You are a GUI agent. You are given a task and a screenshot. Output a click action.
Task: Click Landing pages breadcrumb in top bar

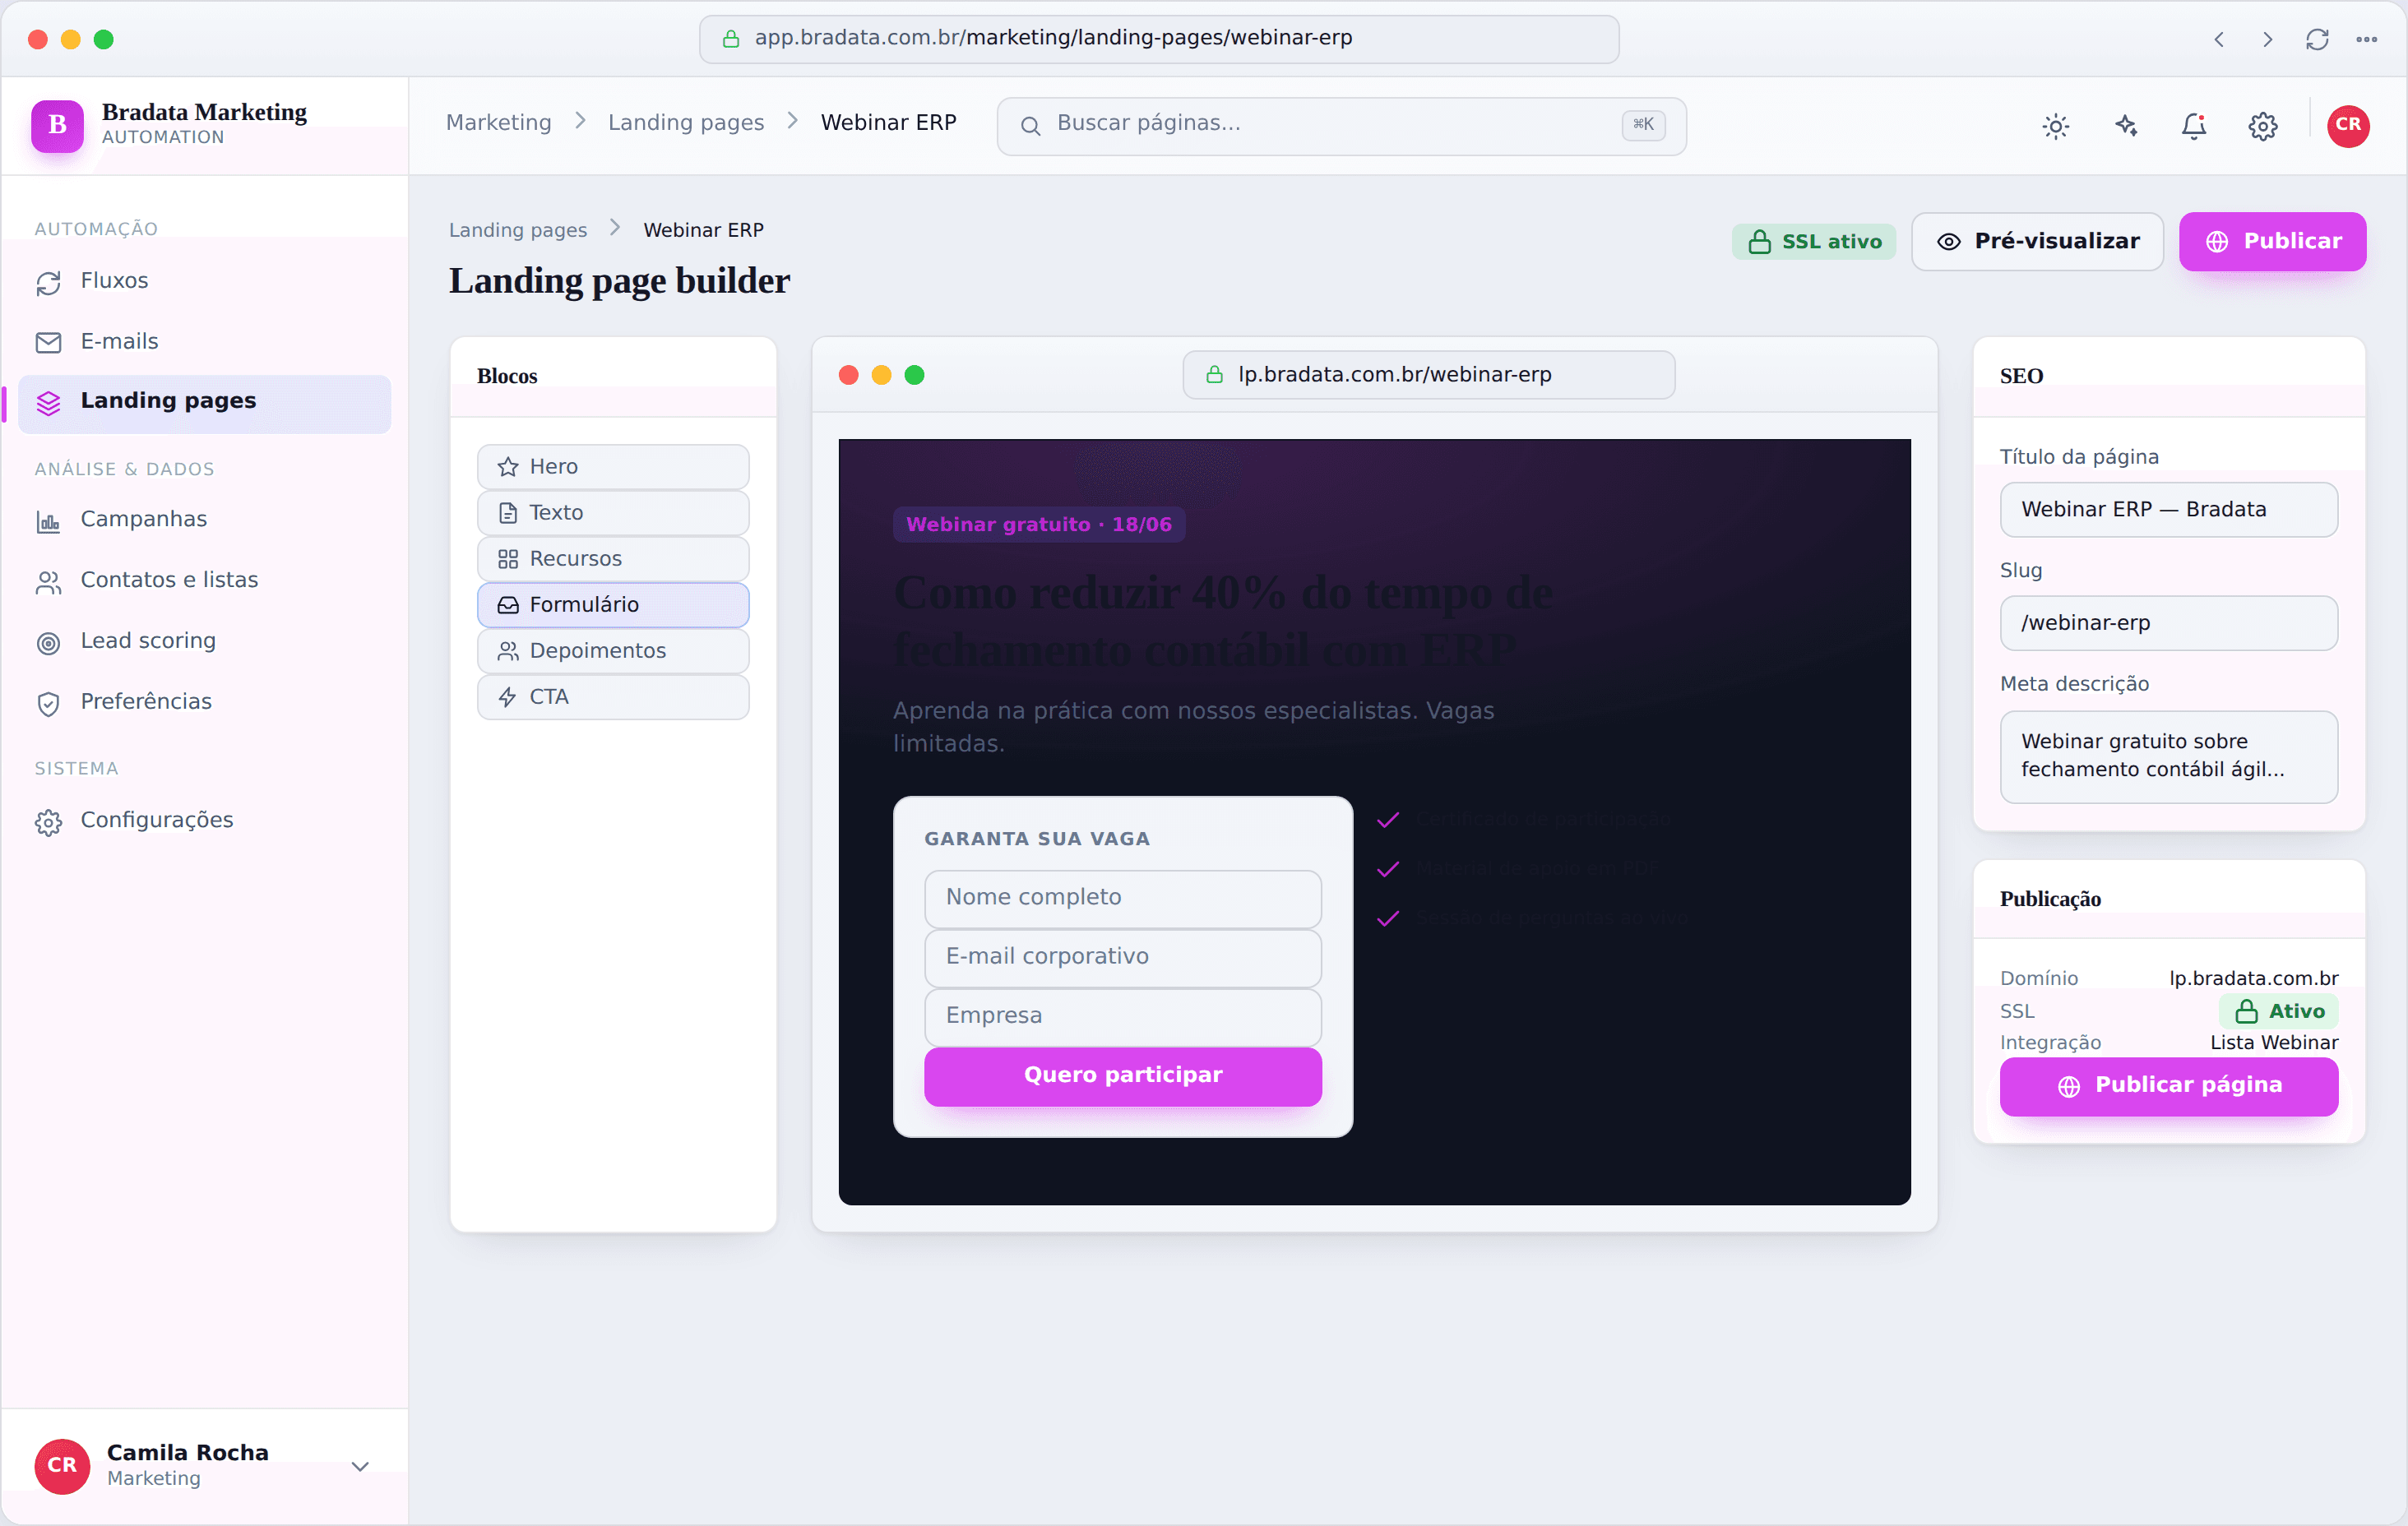pyautogui.click(x=686, y=123)
